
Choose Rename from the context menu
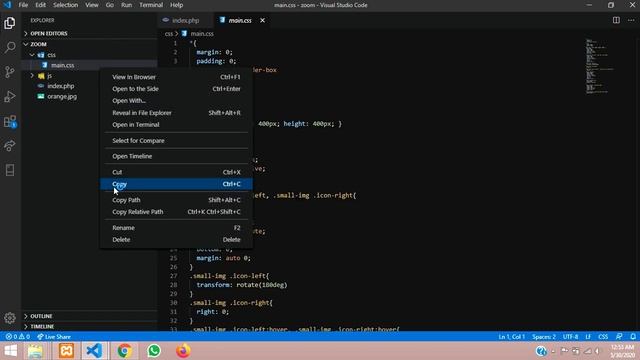tap(176, 228)
